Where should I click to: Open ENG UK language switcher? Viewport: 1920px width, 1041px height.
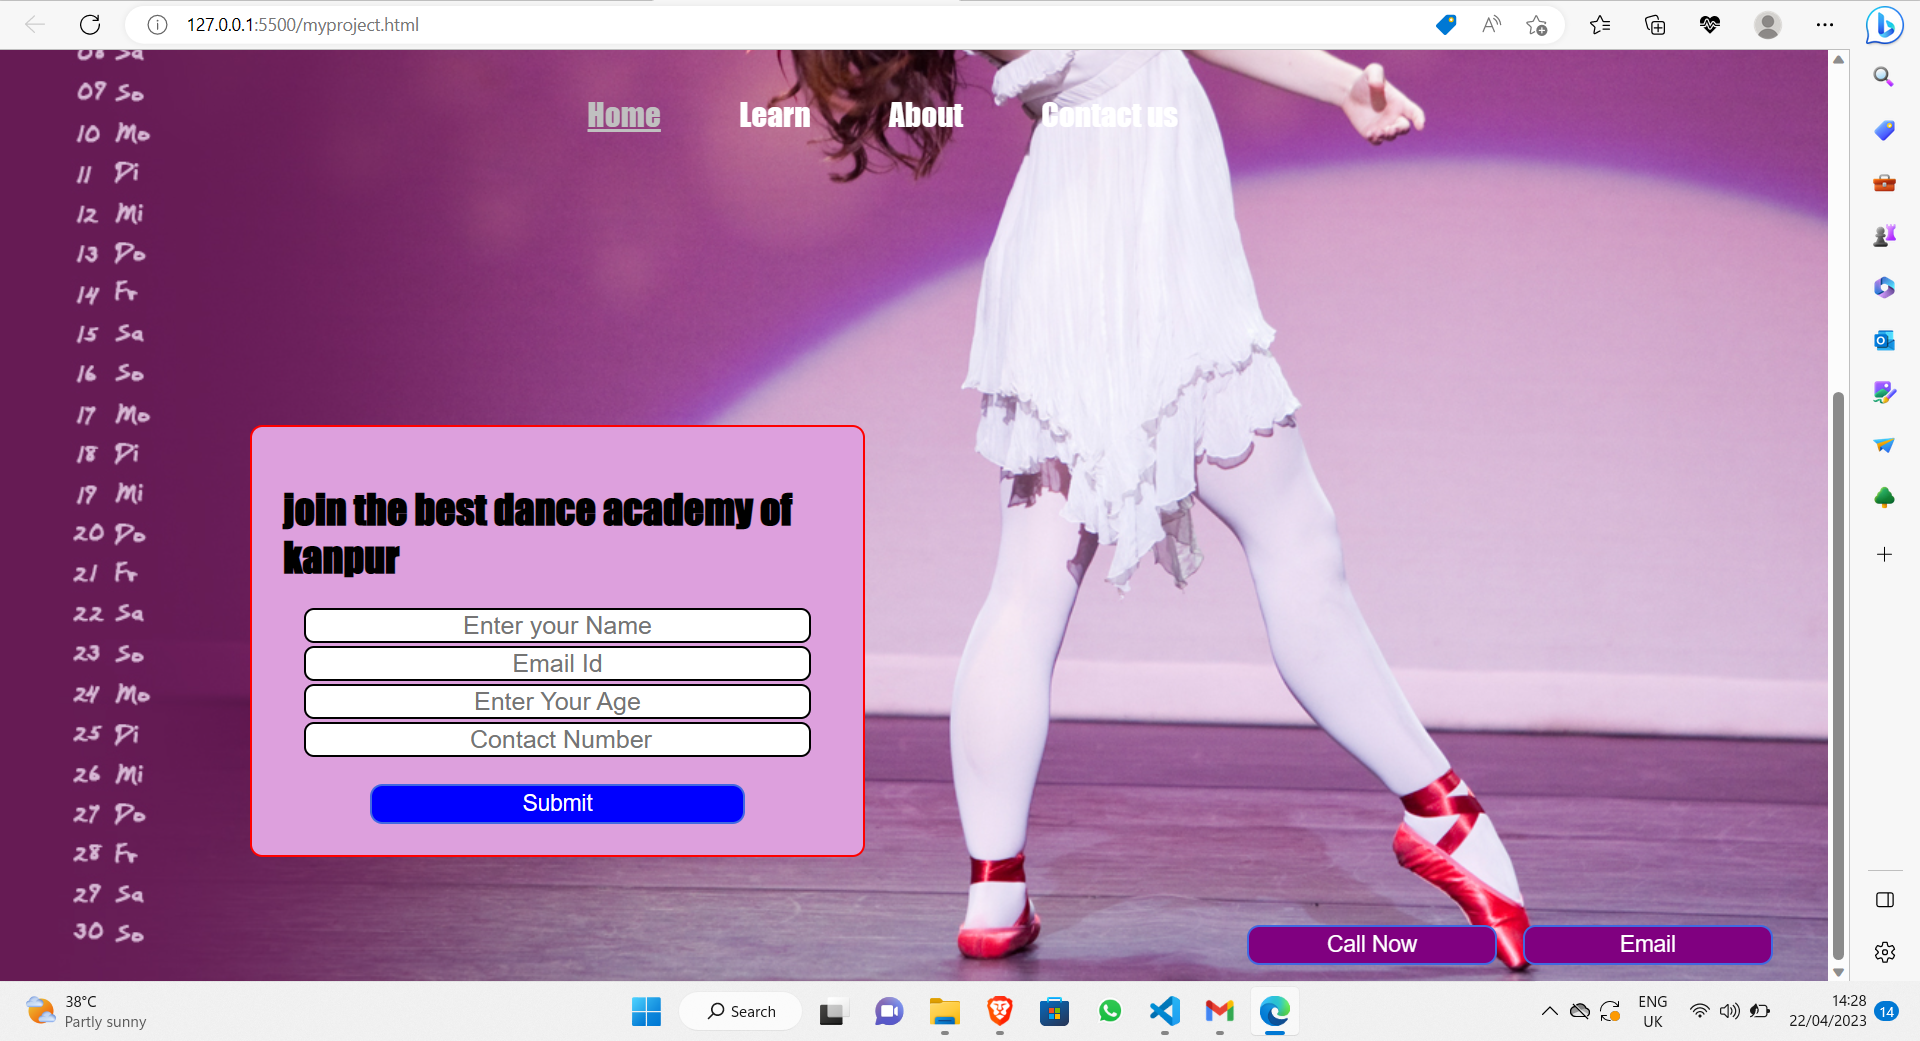point(1653,1011)
